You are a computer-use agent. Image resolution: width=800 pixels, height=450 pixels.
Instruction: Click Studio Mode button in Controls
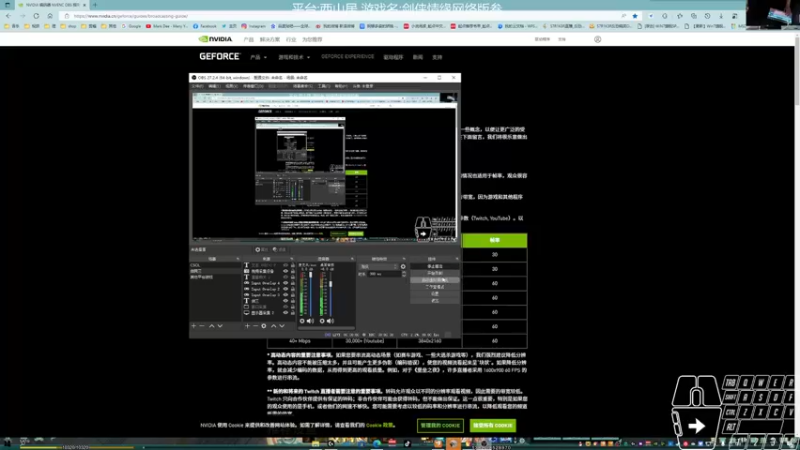tap(435, 287)
